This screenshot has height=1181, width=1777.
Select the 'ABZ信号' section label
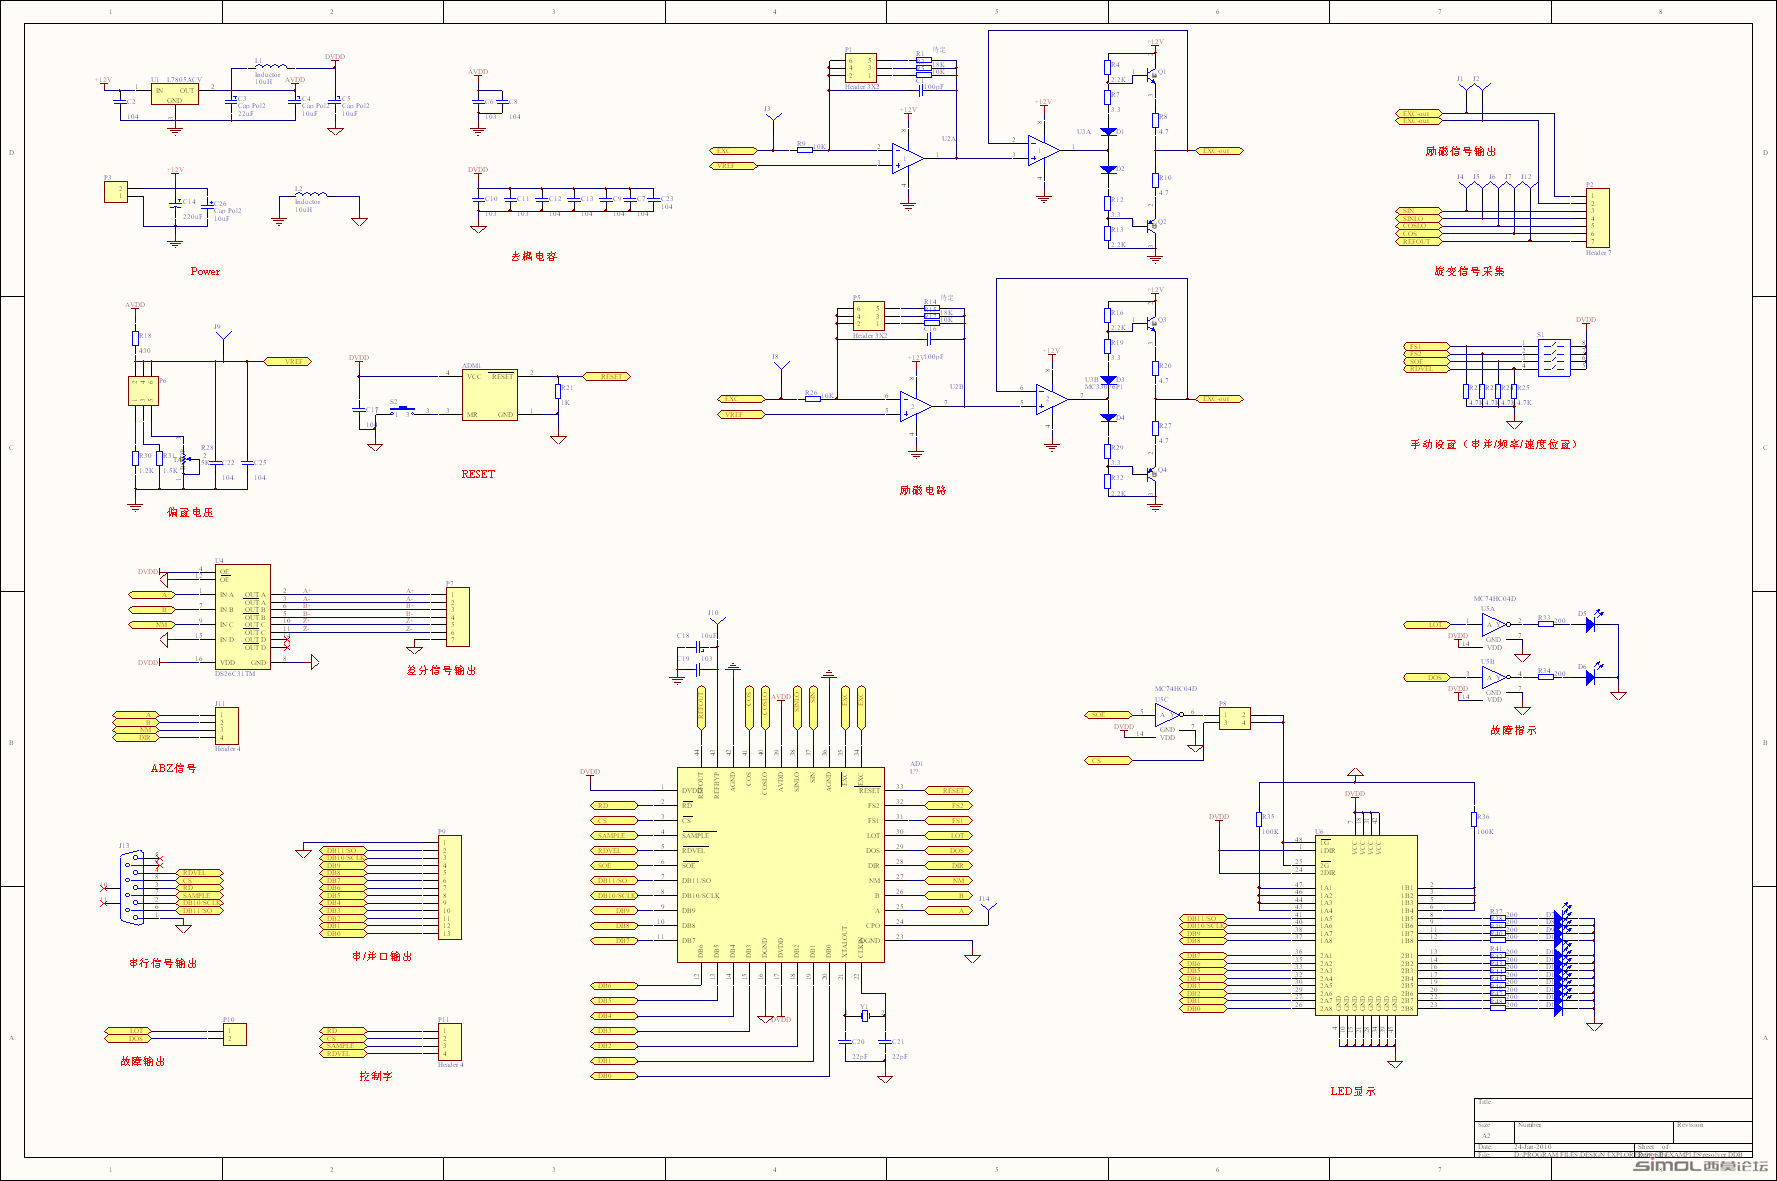tap(174, 768)
